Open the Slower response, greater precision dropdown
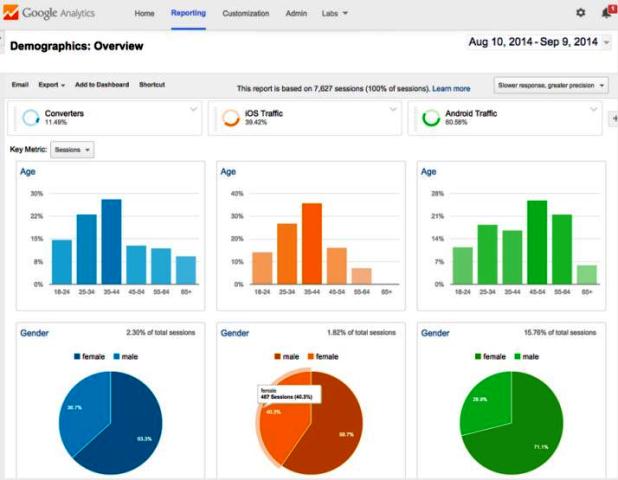Image resolution: width=618 pixels, height=480 pixels. 551,86
